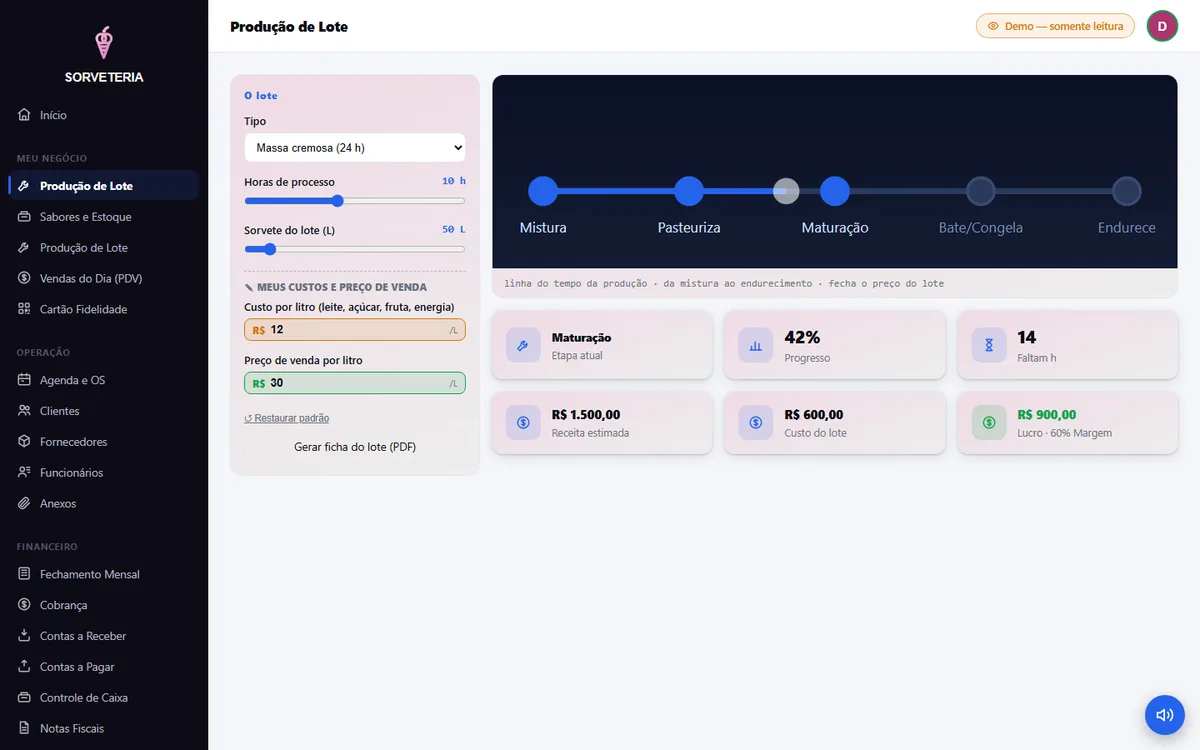Open the user avatar labeled D
1200x750 pixels.
point(1162,26)
